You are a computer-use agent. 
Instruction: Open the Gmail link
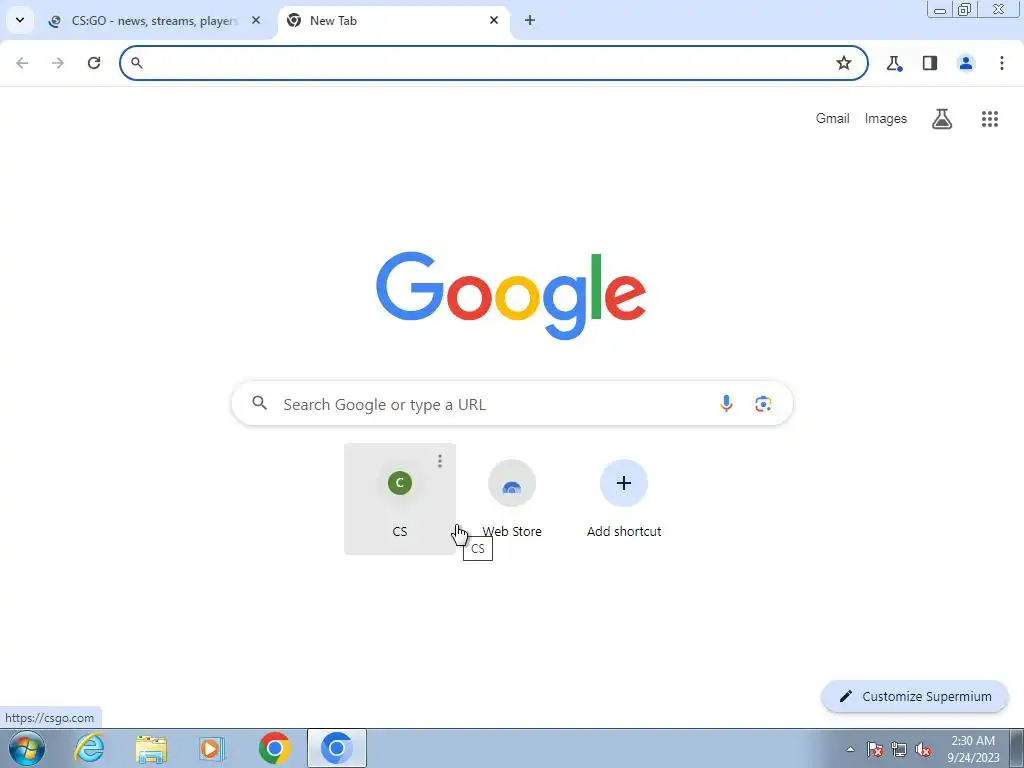(833, 118)
